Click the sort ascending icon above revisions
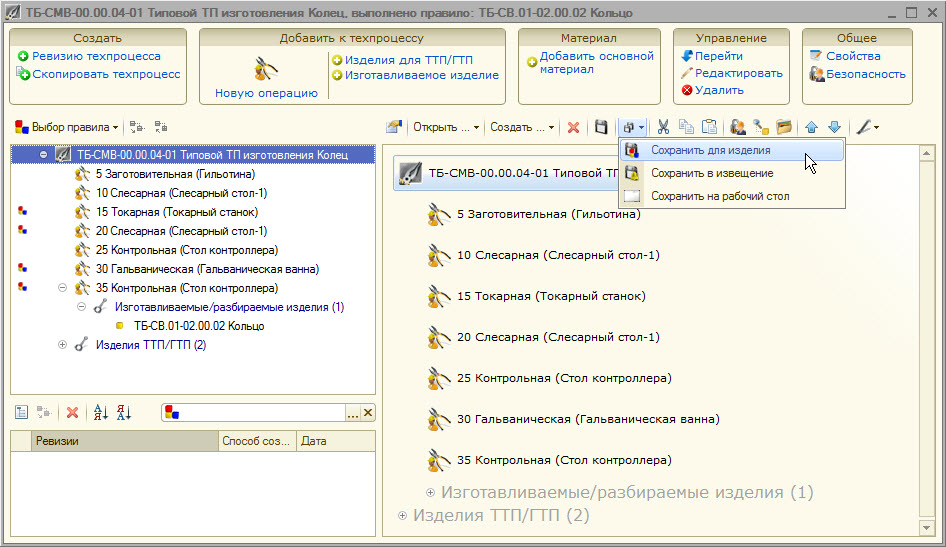This screenshot has height=547, width=946. (100, 412)
